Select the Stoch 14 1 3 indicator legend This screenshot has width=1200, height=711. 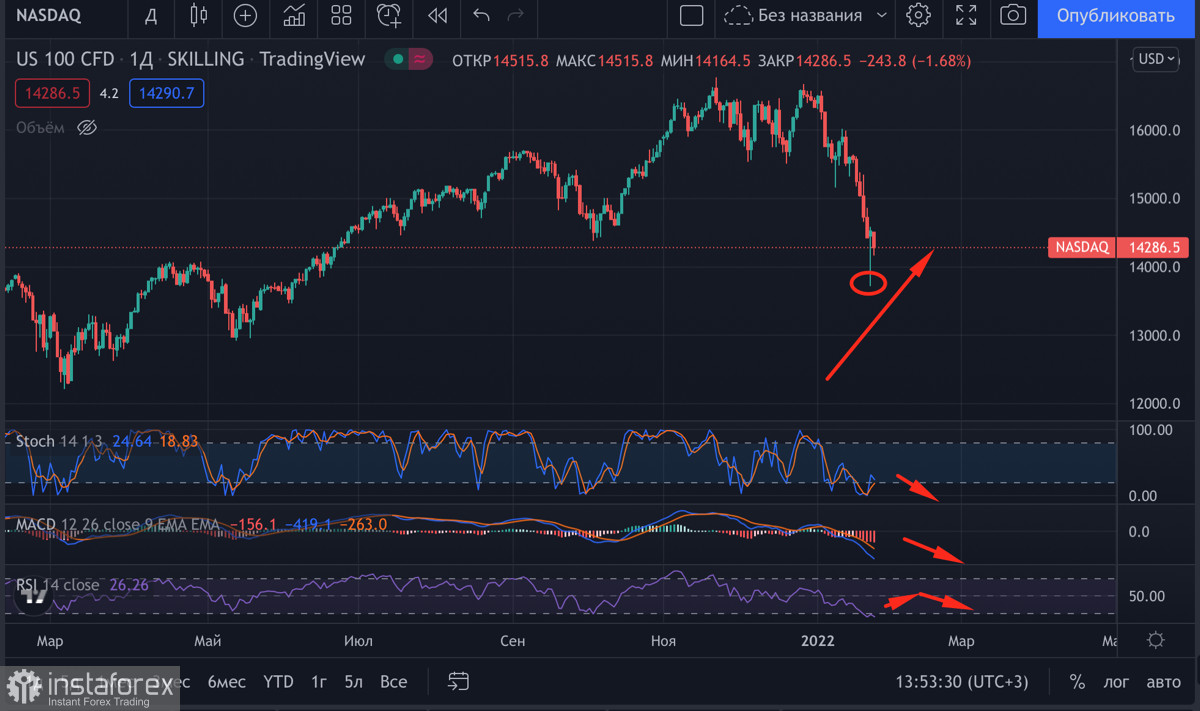click(59, 440)
